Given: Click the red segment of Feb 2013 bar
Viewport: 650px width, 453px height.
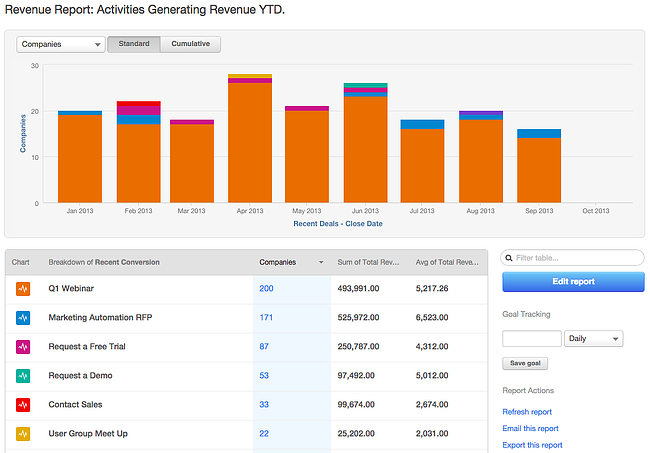Looking at the screenshot, I should coord(138,104).
